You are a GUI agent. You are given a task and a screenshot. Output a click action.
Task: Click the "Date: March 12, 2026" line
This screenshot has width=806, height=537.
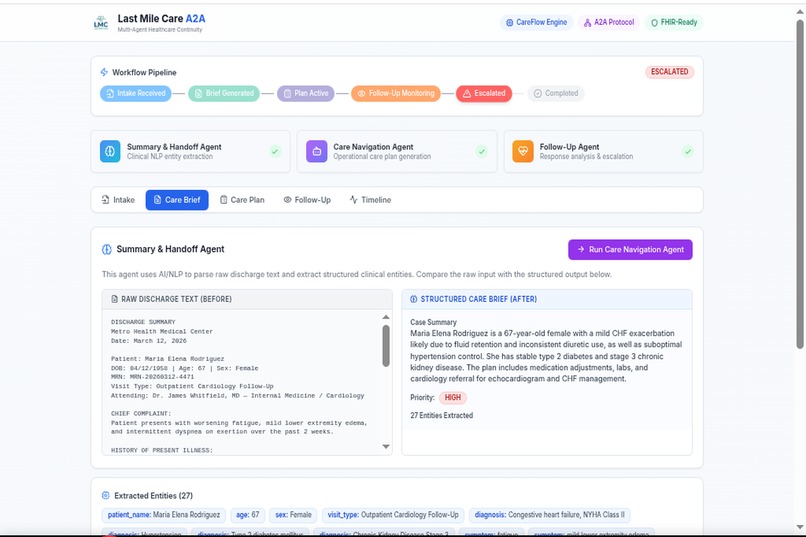pyautogui.click(x=149, y=341)
